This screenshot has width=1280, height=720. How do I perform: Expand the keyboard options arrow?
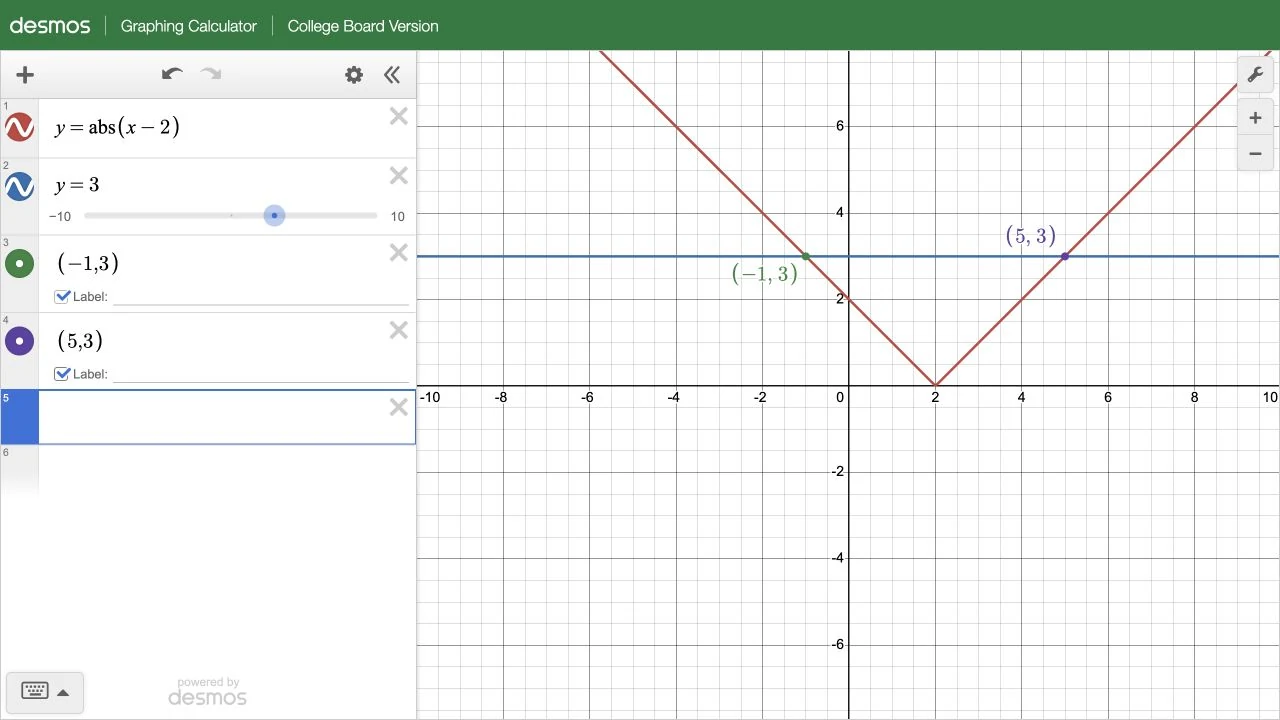point(63,692)
